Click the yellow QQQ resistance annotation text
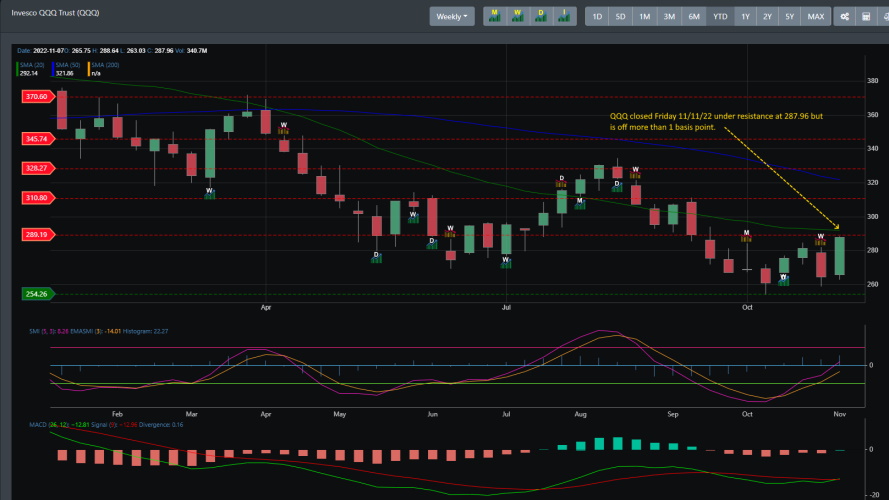Image resolution: width=889 pixels, height=500 pixels. pyautogui.click(x=716, y=121)
